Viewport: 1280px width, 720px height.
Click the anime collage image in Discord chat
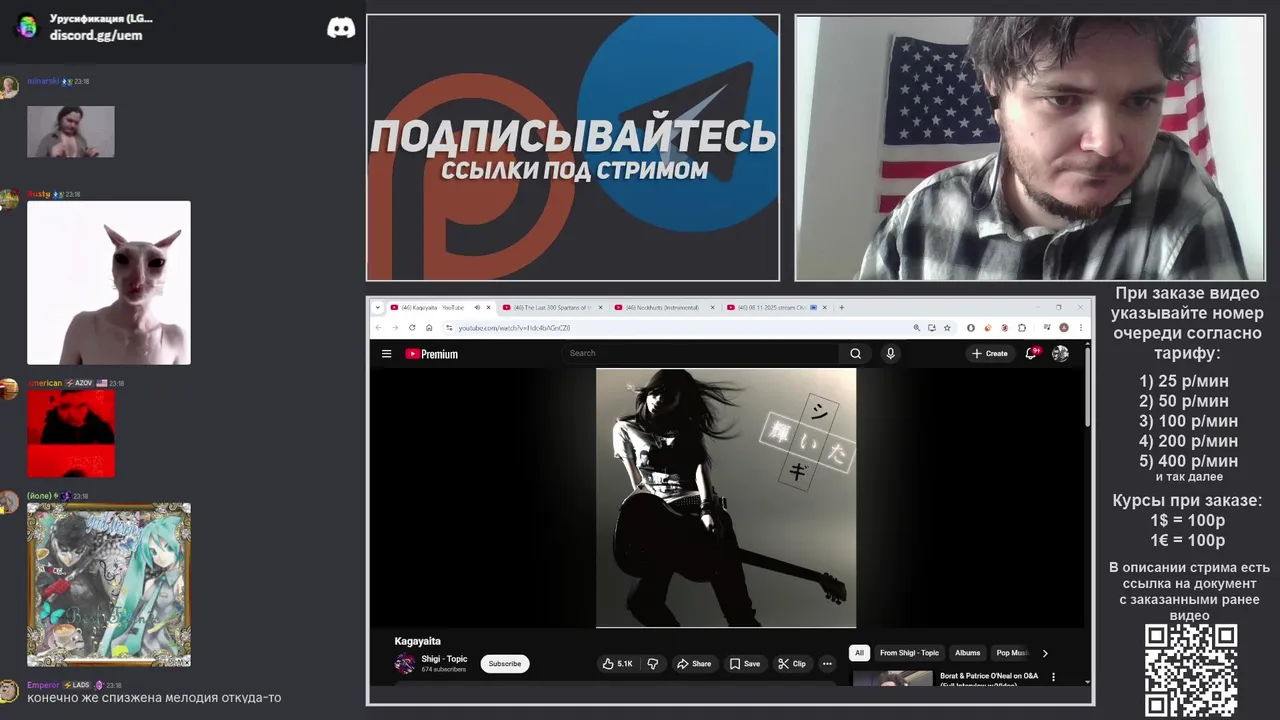(x=109, y=585)
